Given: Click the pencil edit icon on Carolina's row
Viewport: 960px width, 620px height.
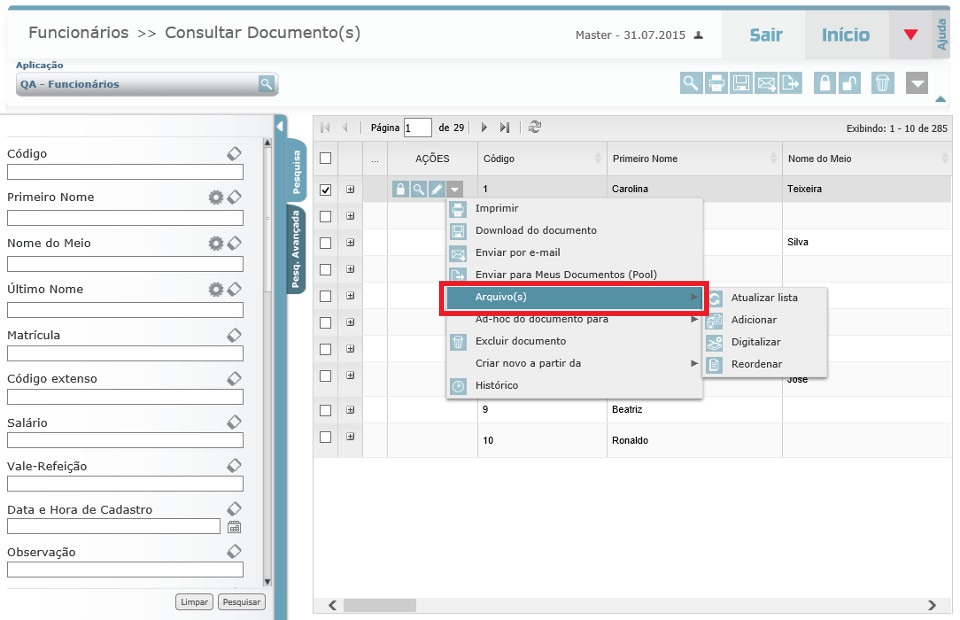Looking at the screenshot, I should [x=436, y=189].
